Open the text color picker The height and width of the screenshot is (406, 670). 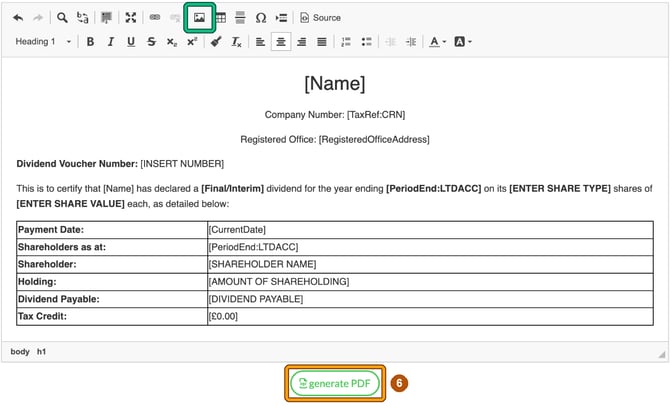pyautogui.click(x=438, y=41)
